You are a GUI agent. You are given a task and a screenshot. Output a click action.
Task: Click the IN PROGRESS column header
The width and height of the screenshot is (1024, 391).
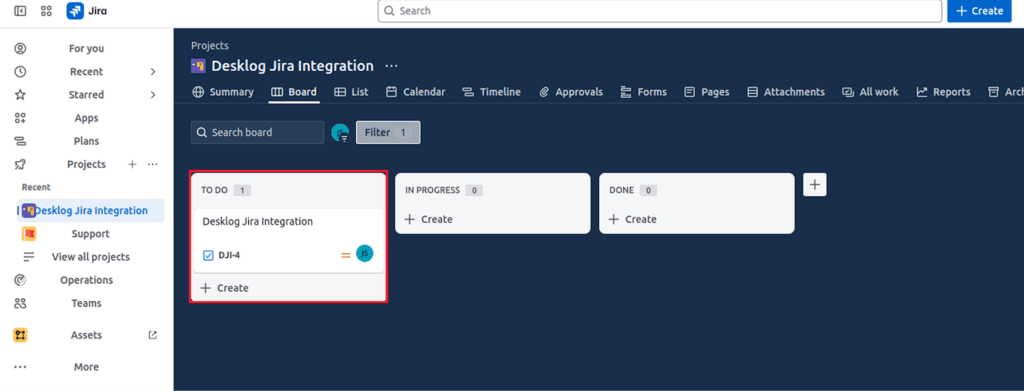(x=432, y=191)
